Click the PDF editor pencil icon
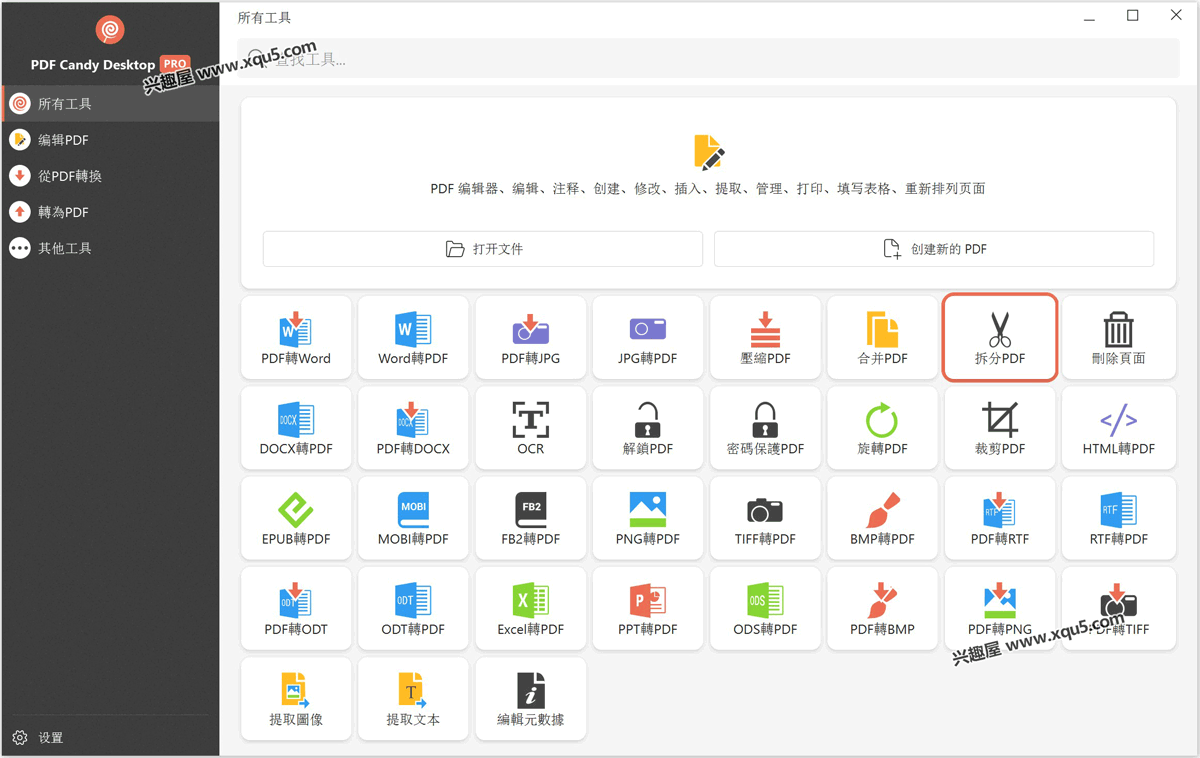This screenshot has width=1200, height=758. tap(708, 152)
